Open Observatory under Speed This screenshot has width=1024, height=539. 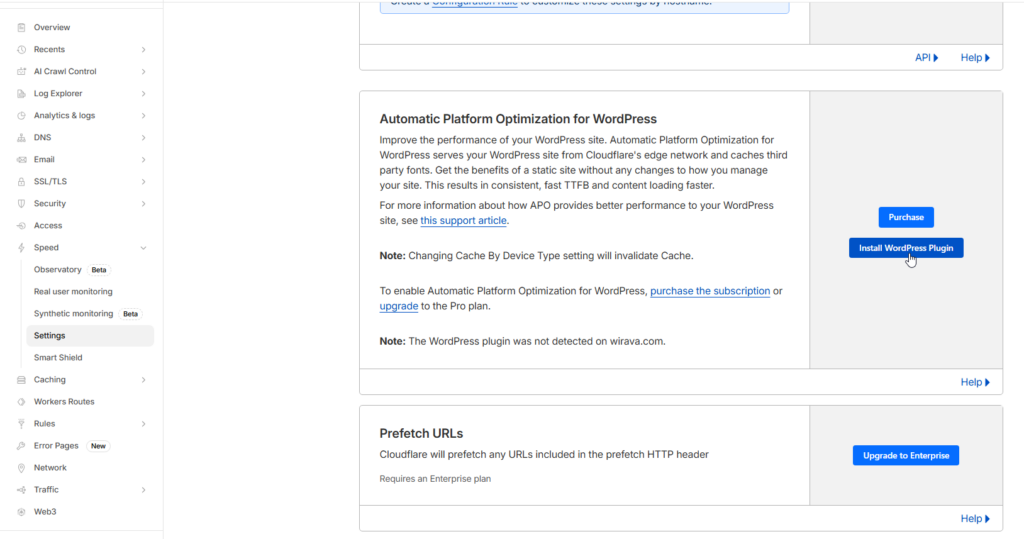coord(58,269)
